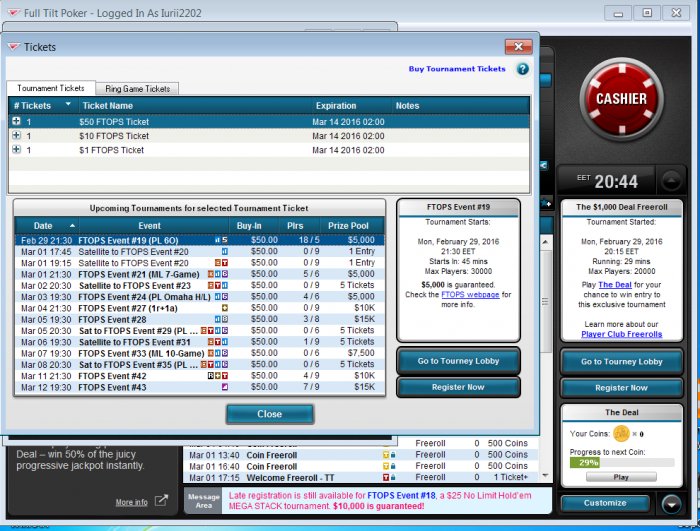Switch to Ring Game Tickets tab
The width and height of the screenshot is (700, 531).
coord(138,89)
